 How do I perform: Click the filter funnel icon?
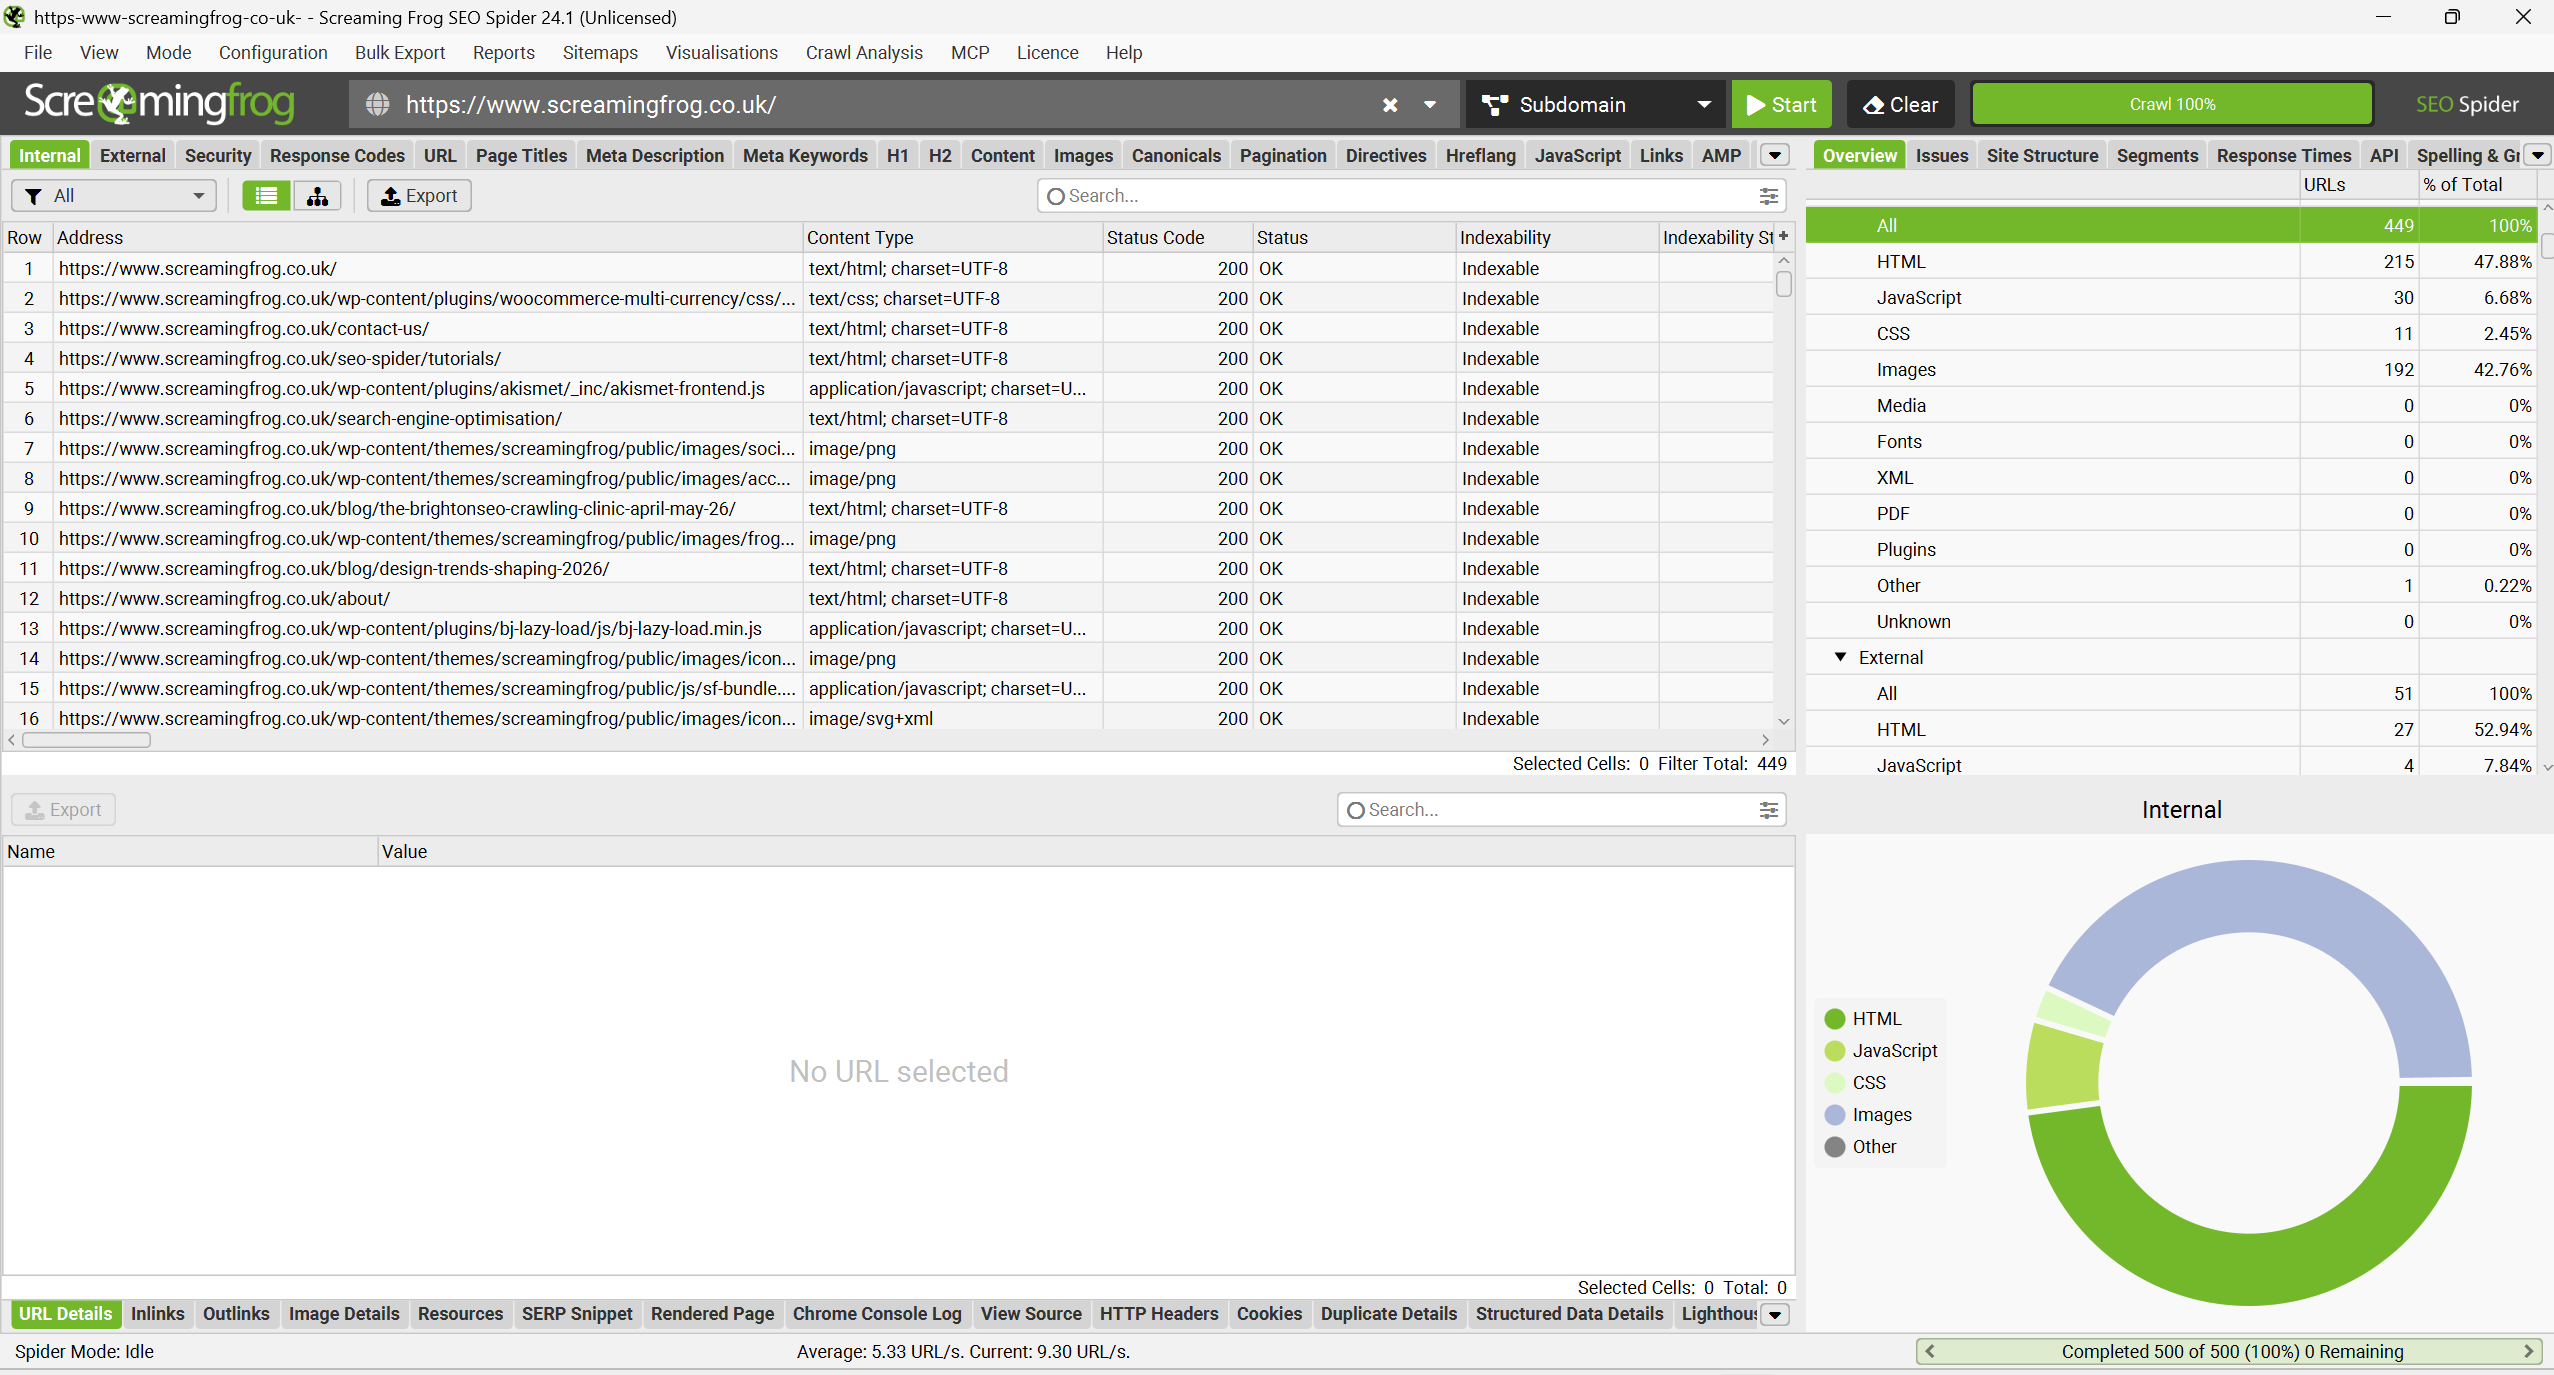click(34, 196)
